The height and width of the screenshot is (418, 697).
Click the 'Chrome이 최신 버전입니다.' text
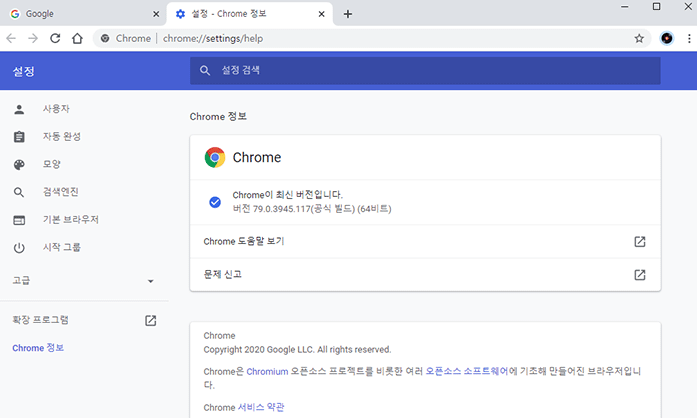[288, 195]
